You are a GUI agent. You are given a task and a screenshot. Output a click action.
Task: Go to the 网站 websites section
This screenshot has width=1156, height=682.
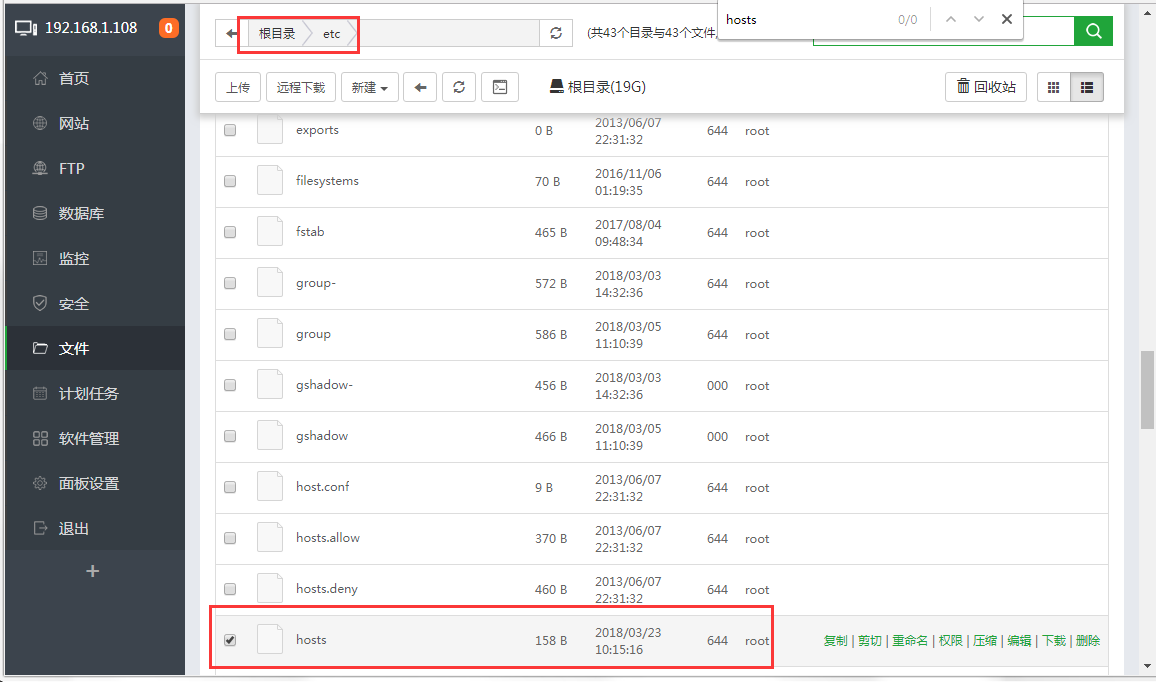pos(74,123)
